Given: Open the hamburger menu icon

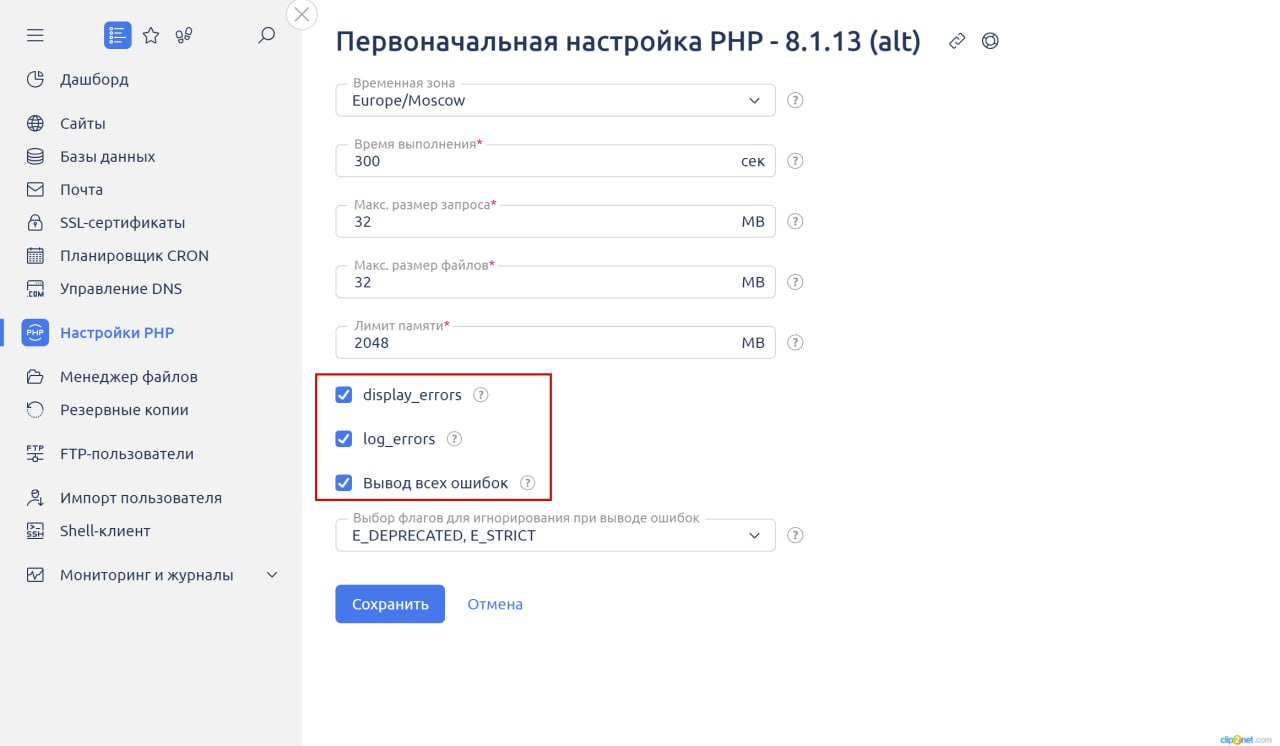Looking at the screenshot, I should point(35,35).
